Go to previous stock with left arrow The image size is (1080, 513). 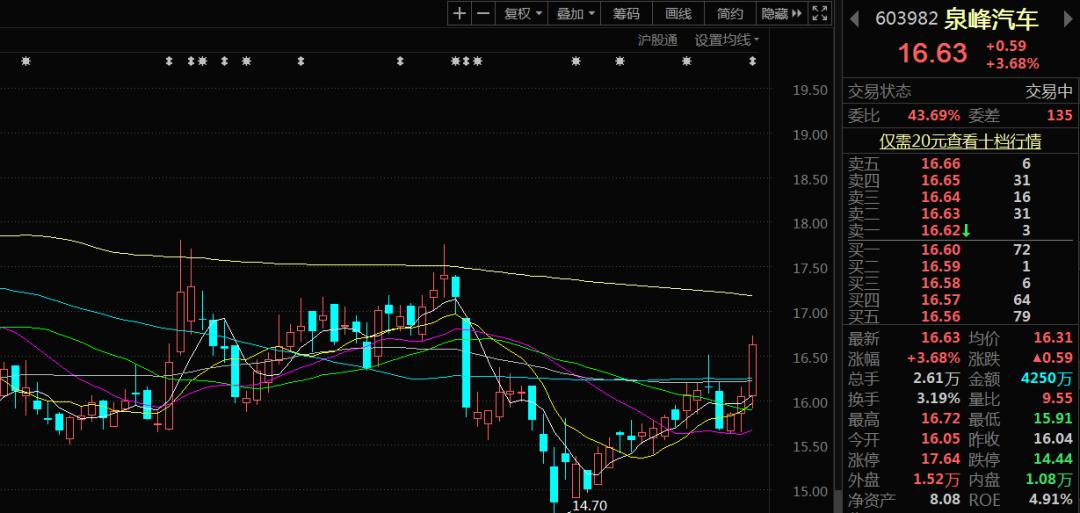pyautogui.click(x=855, y=18)
